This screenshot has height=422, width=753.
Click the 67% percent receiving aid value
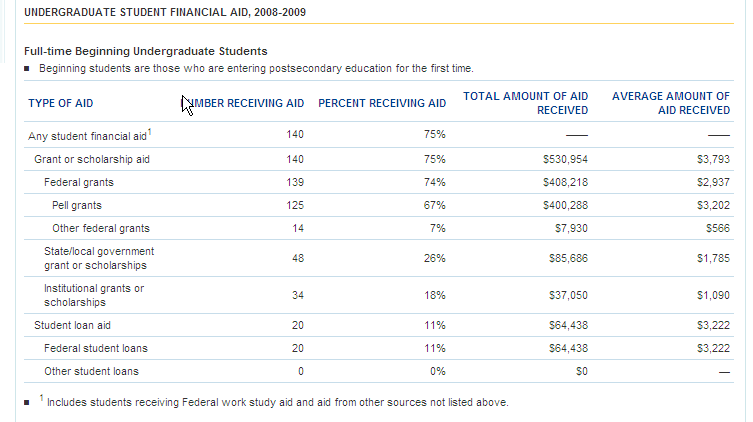point(434,205)
